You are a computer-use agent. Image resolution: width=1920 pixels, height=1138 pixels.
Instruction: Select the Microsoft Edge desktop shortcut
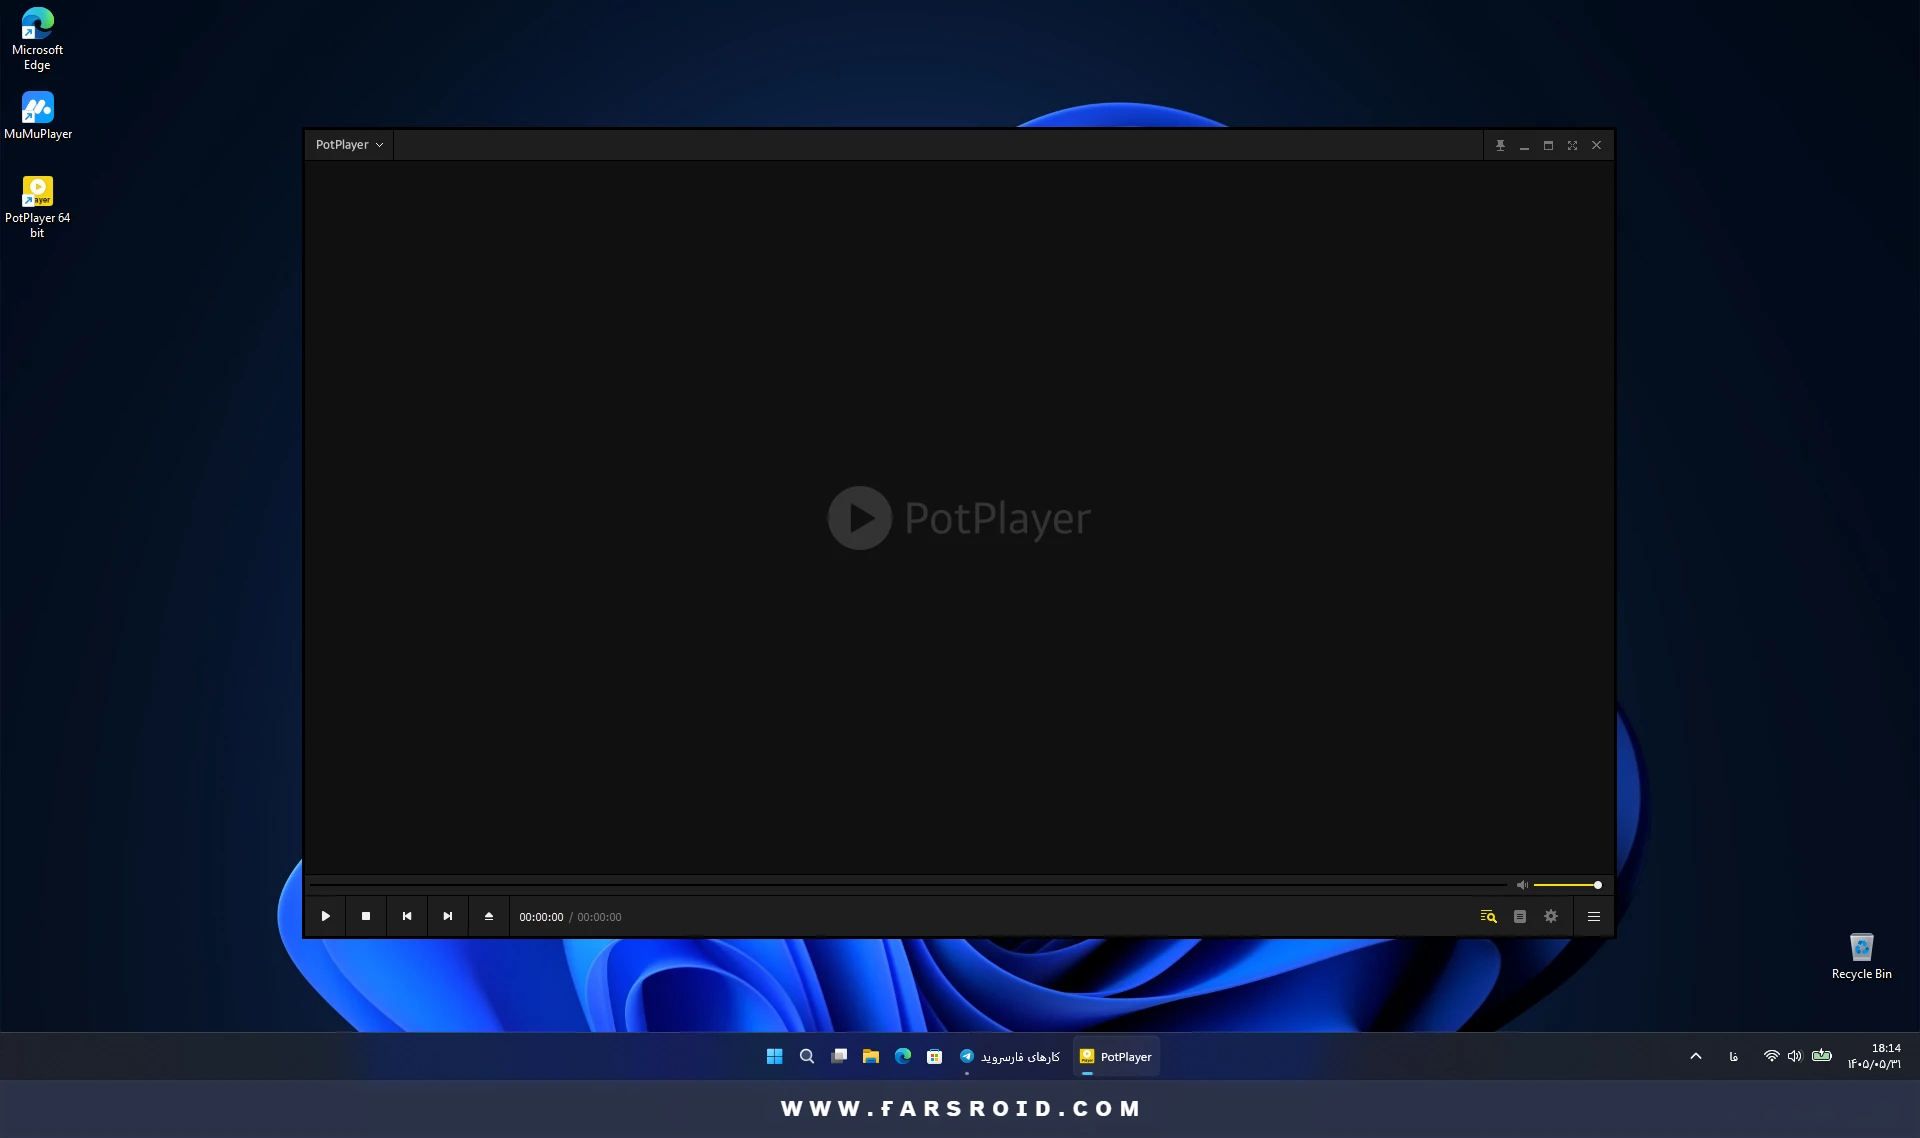pos(37,39)
